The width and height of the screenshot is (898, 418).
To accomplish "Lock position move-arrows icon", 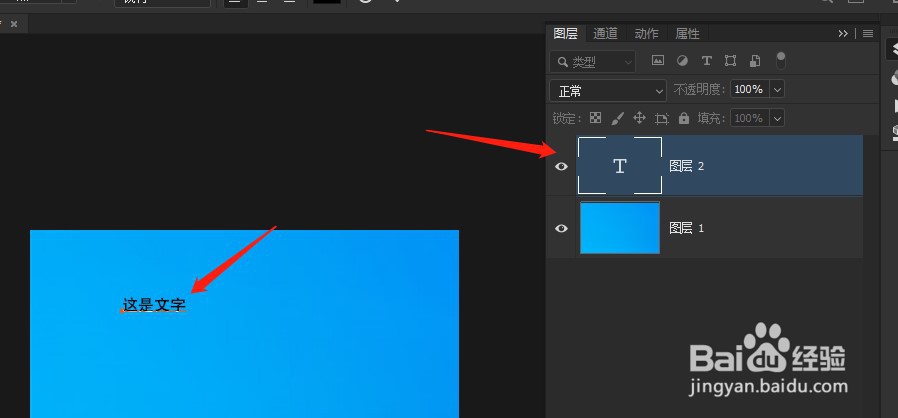I will tap(639, 118).
